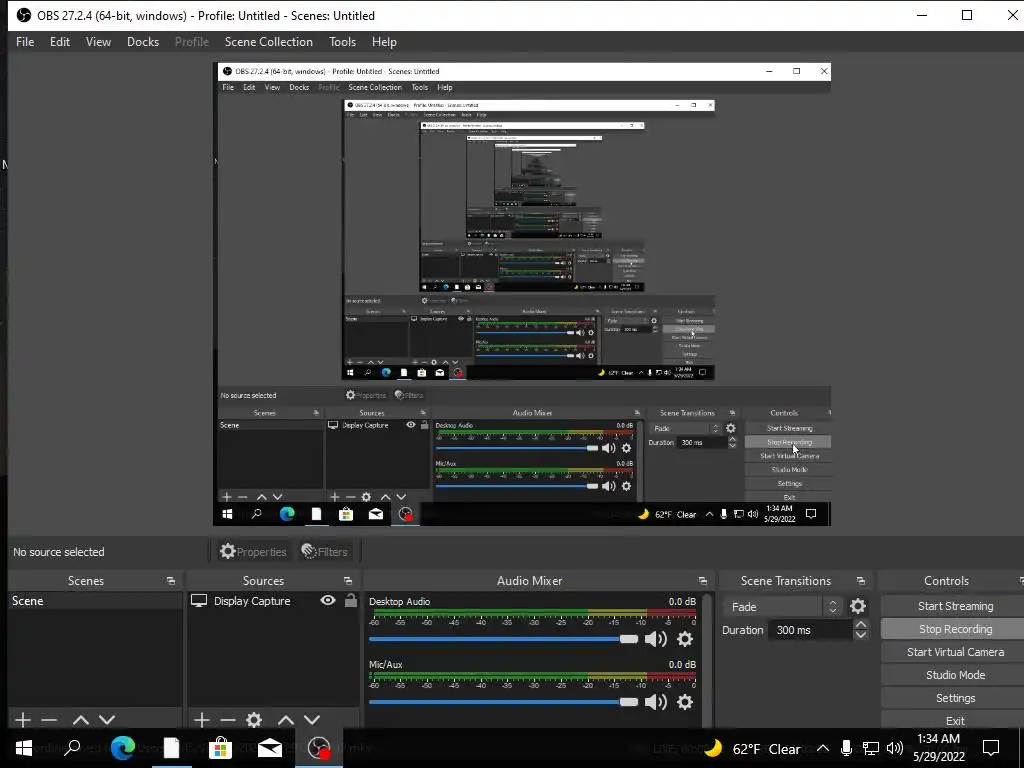1024x768 pixels.
Task: Click the Exit button in Controls
Action: (x=955, y=720)
